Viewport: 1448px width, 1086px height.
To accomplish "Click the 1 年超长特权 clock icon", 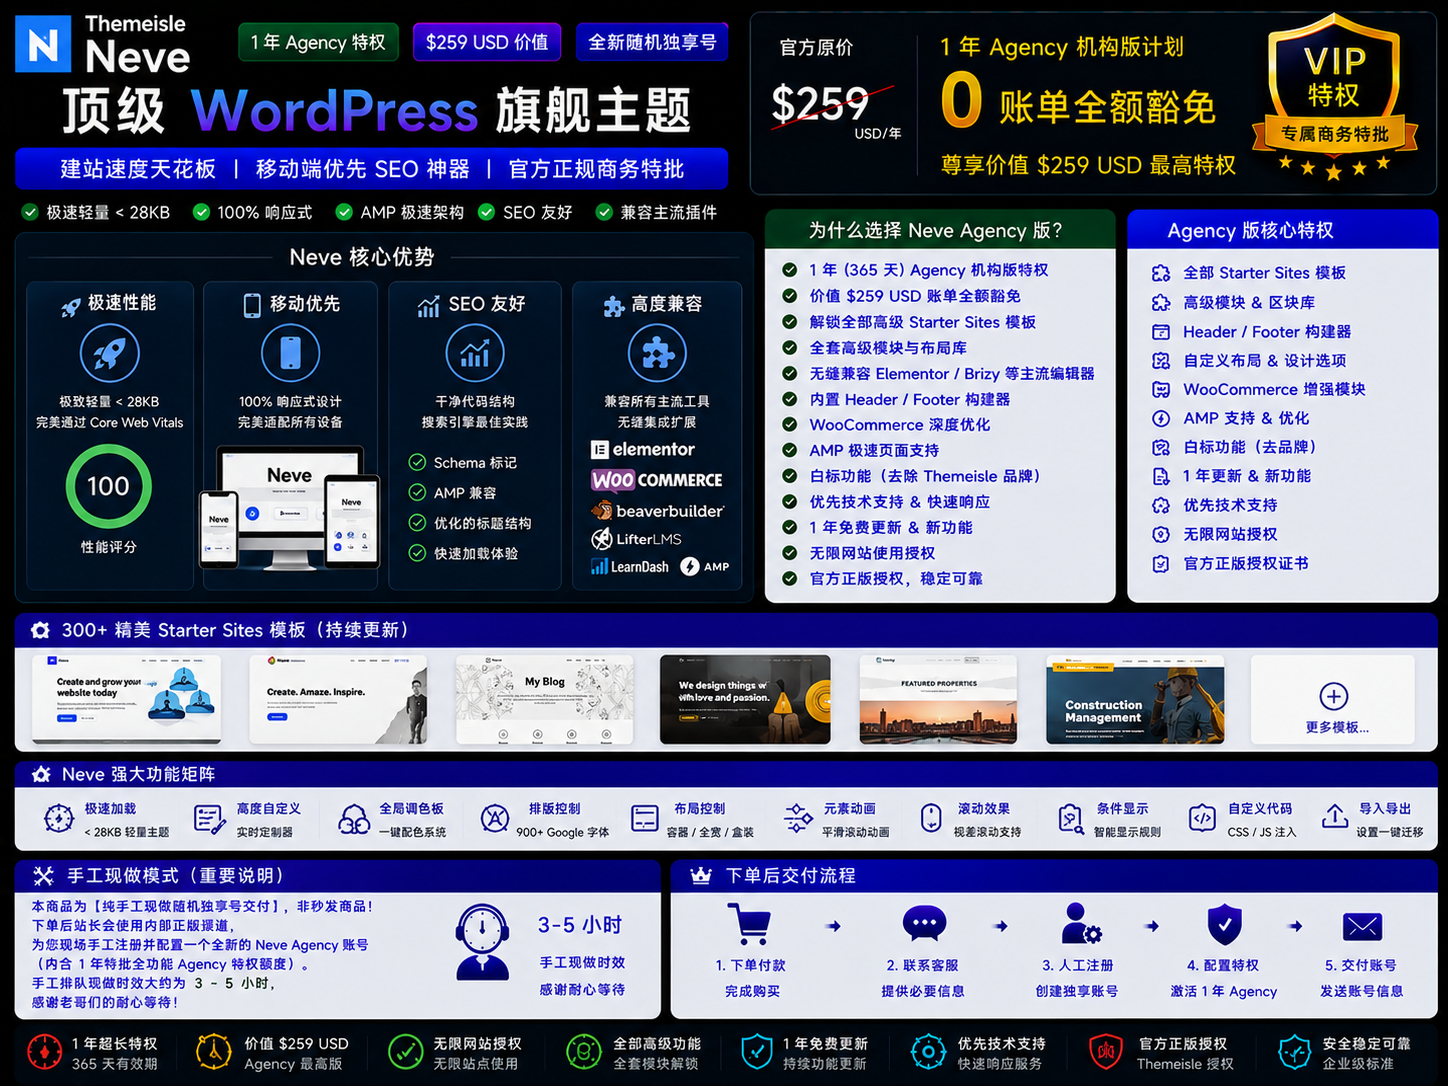I will point(44,1052).
